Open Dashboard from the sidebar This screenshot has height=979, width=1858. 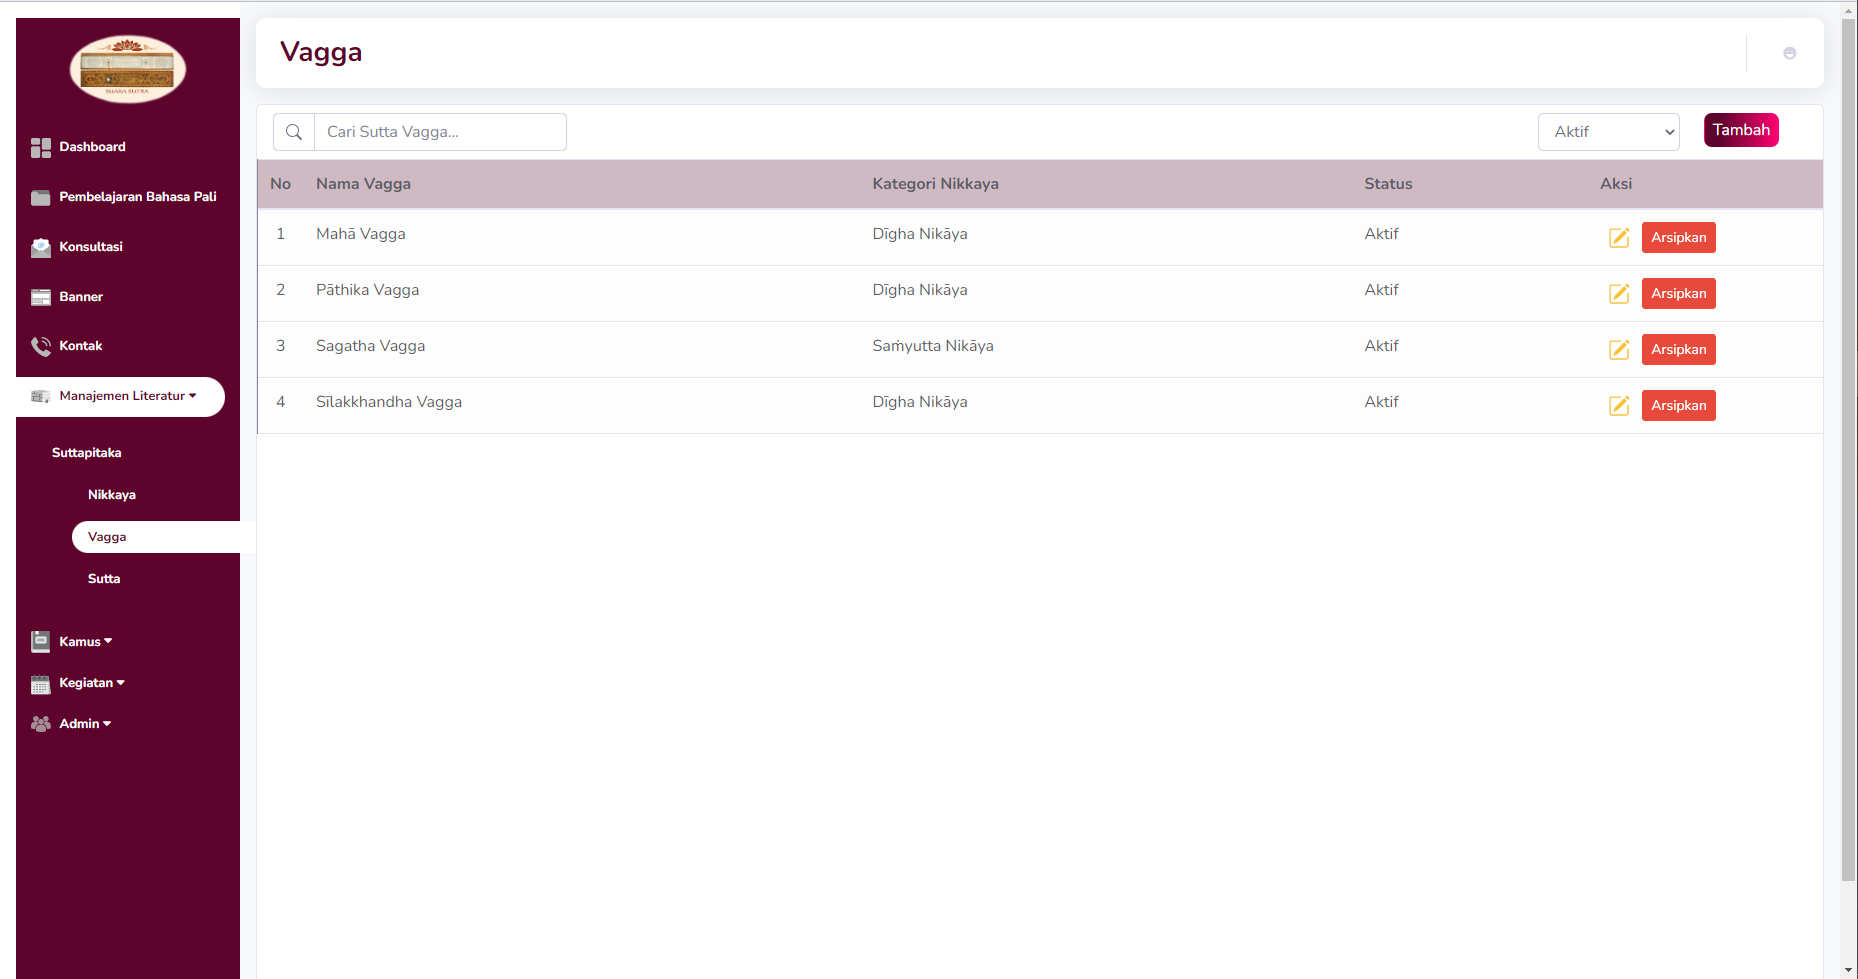[92, 147]
